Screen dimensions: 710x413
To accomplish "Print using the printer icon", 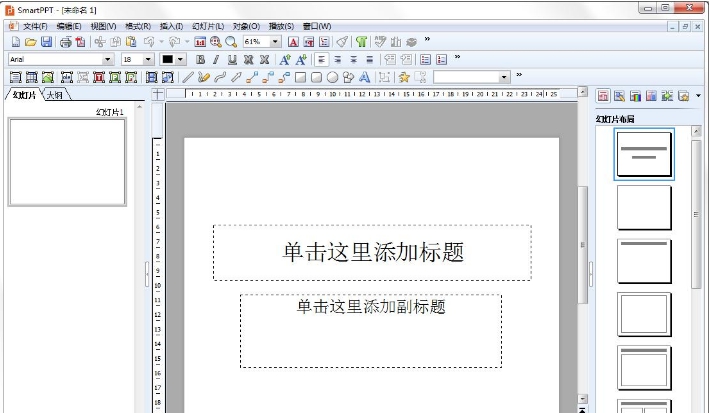I will click(66, 42).
